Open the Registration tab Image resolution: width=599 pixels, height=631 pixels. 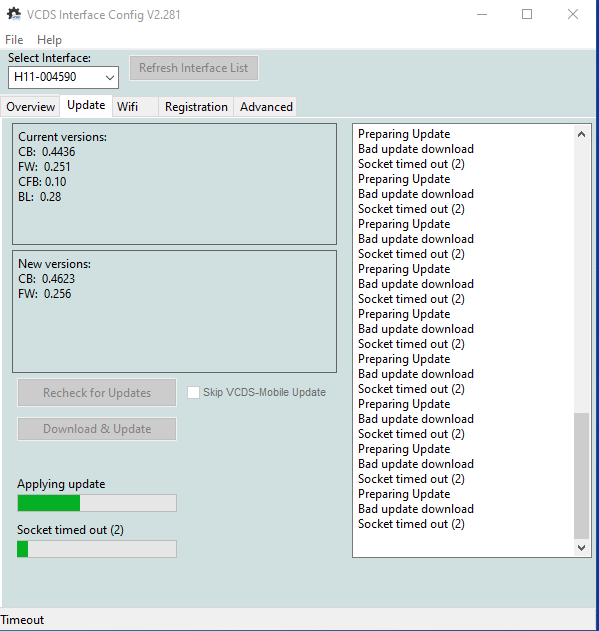click(196, 107)
